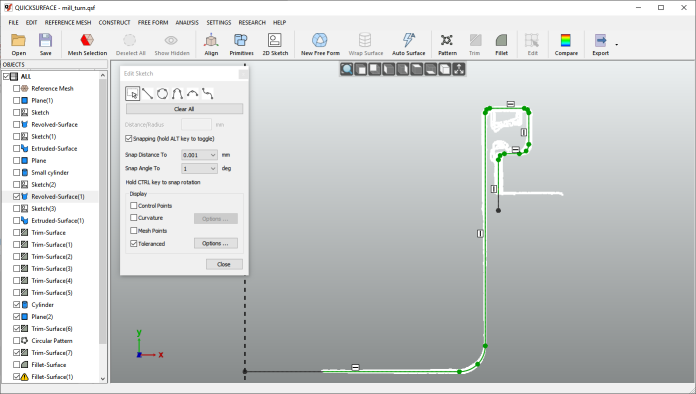
Task: Enable Curvature display
Action: [x=133, y=217]
